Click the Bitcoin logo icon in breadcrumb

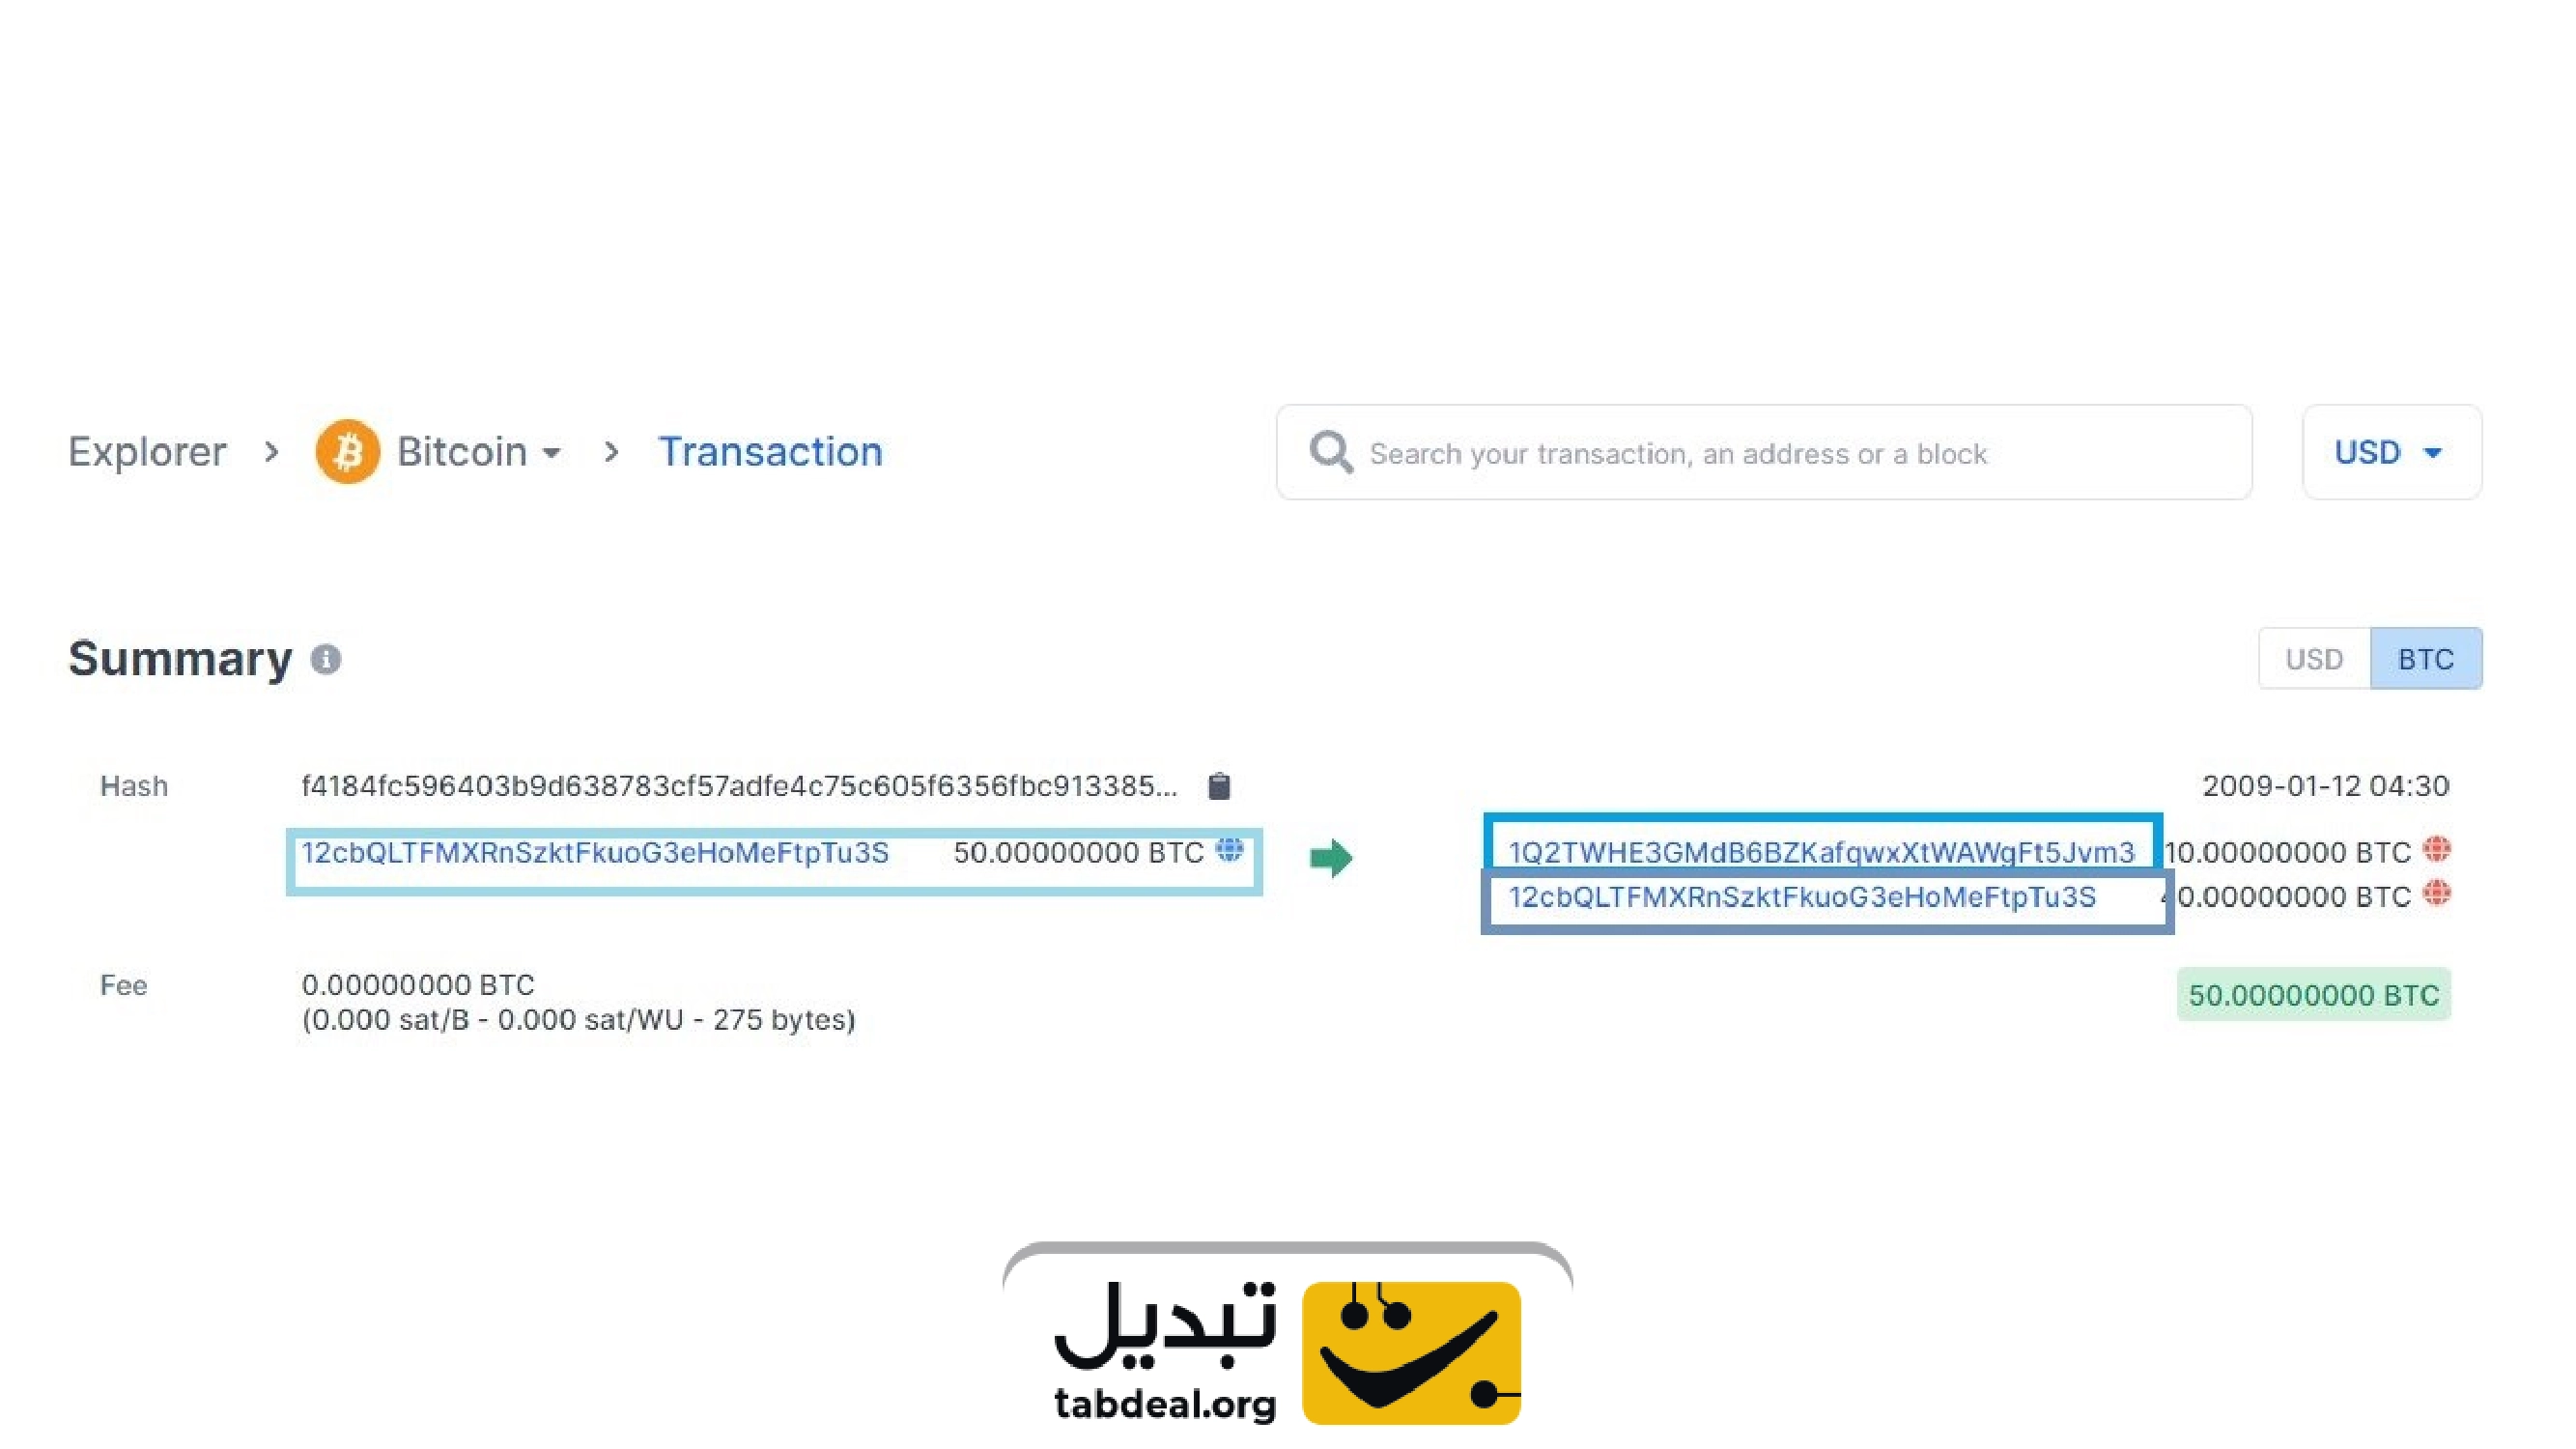(349, 451)
